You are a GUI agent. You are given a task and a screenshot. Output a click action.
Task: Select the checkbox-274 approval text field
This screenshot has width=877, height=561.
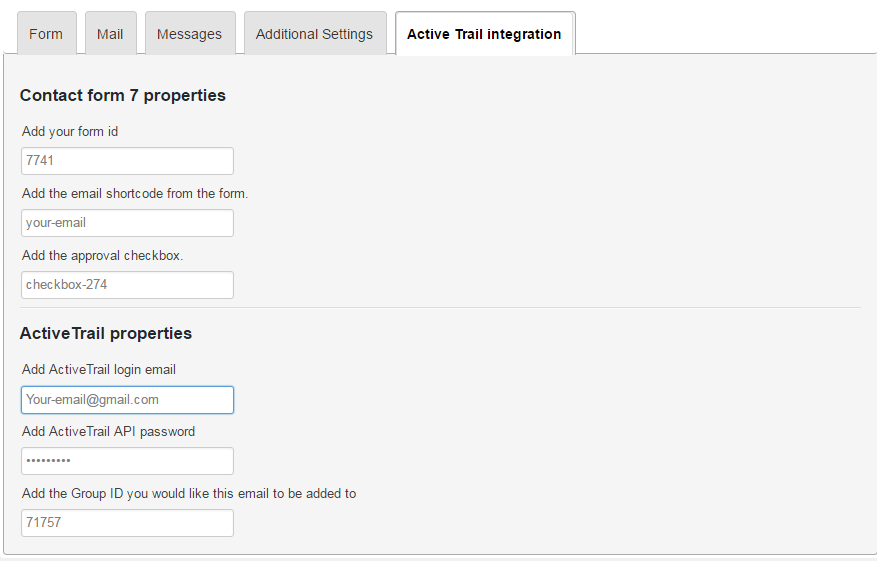point(127,285)
